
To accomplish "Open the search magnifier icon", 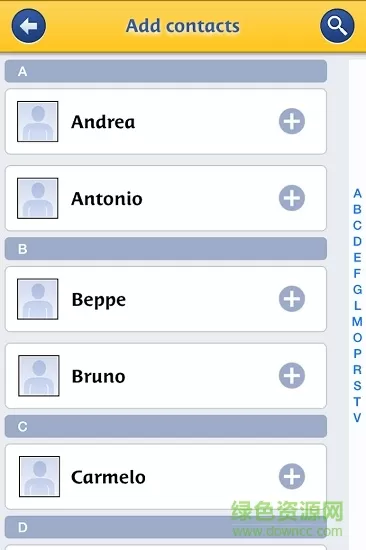I will coord(337,26).
